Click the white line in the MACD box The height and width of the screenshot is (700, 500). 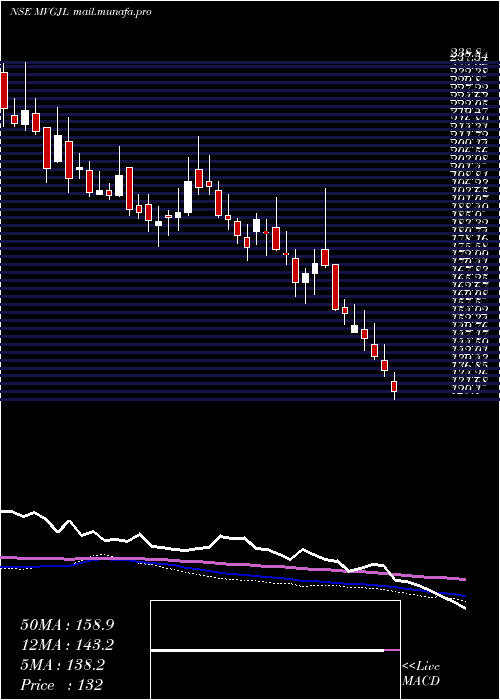click(267, 650)
